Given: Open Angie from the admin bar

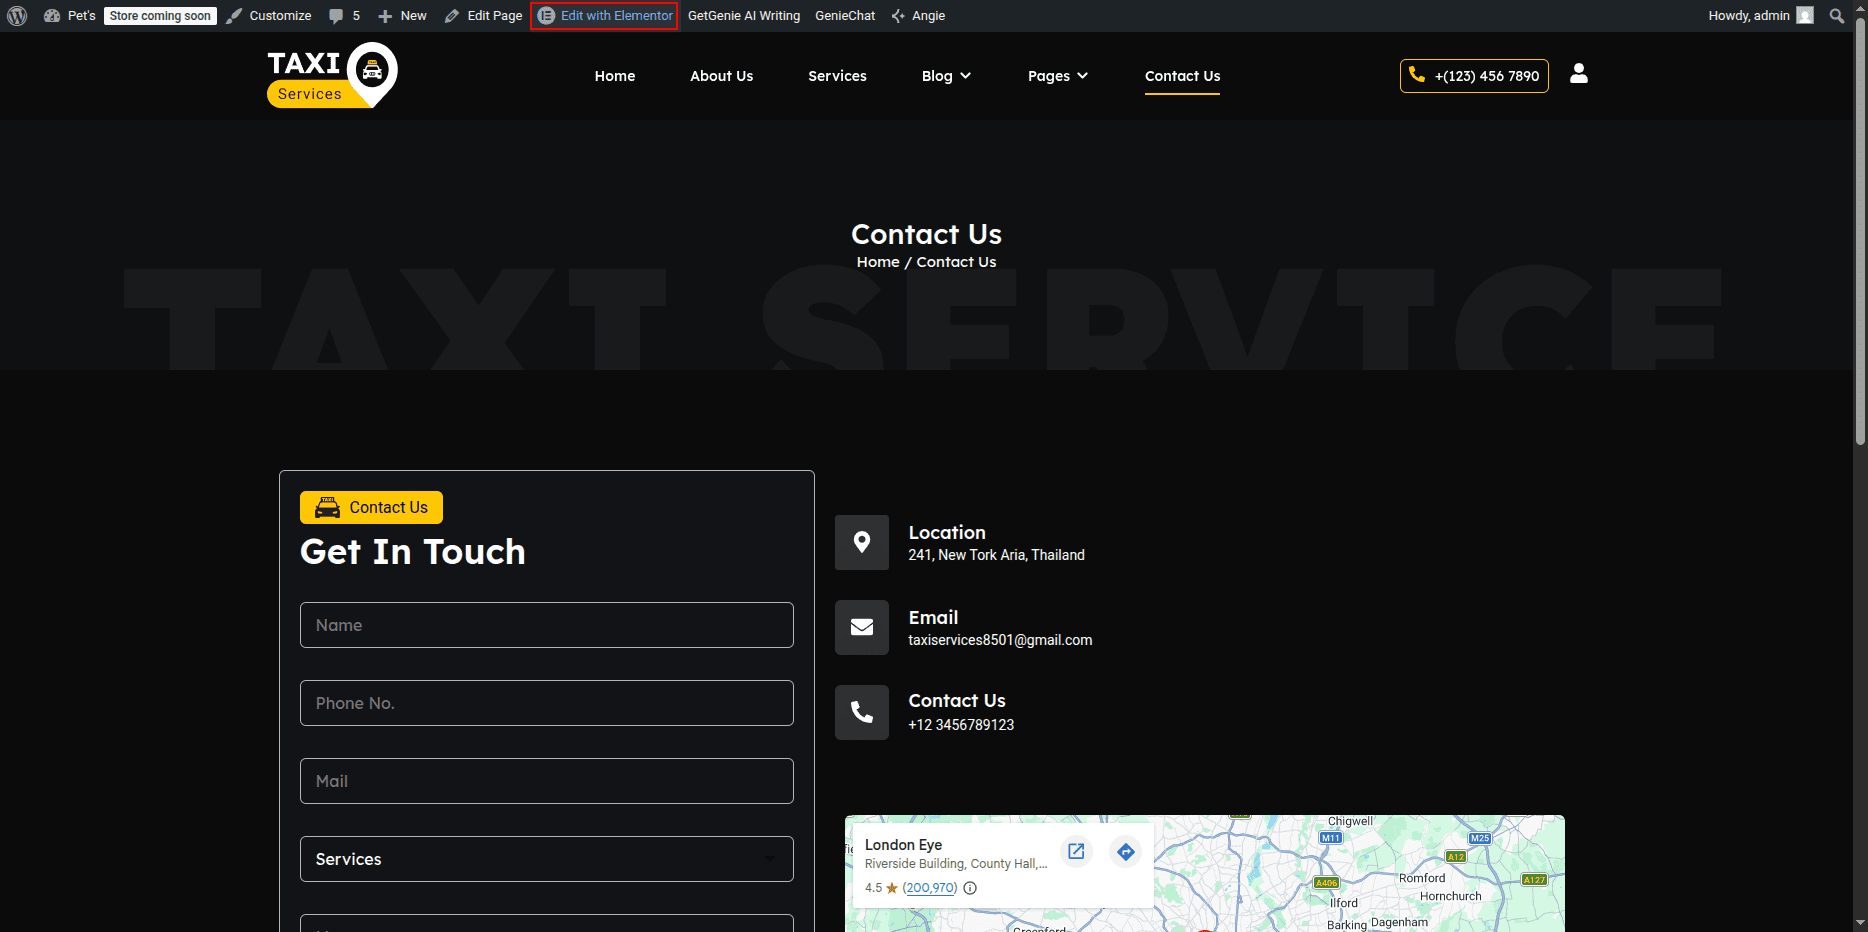Looking at the screenshot, I should point(918,16).
